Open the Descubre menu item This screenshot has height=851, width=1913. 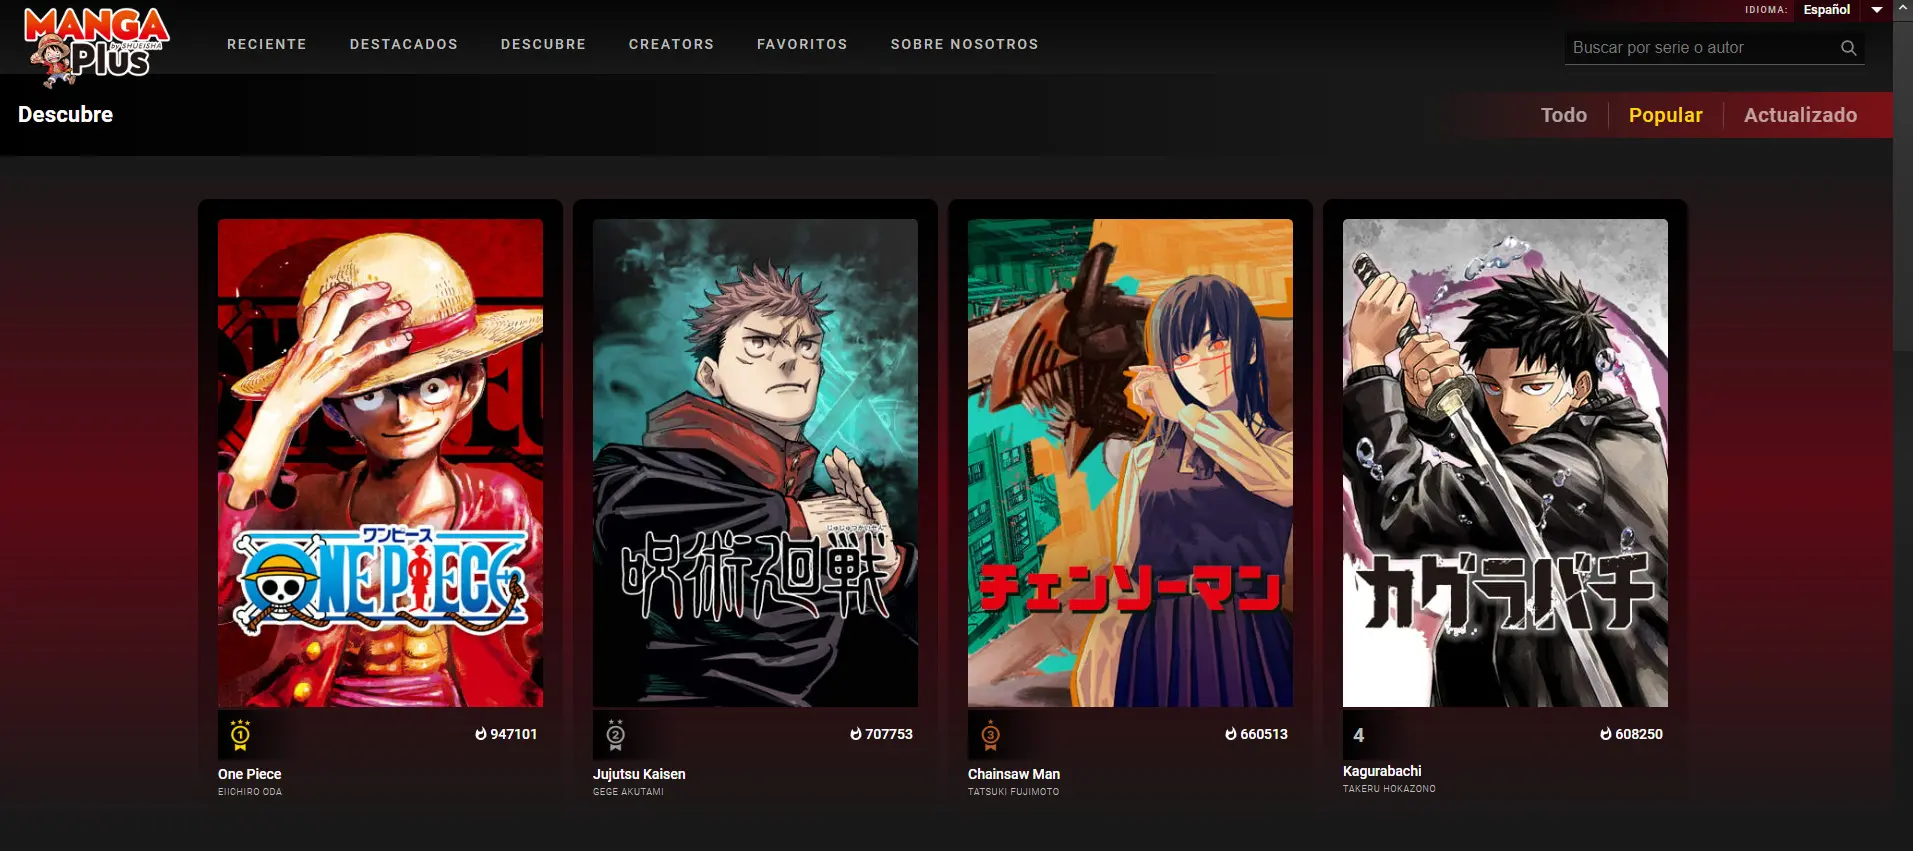[544, 44]
